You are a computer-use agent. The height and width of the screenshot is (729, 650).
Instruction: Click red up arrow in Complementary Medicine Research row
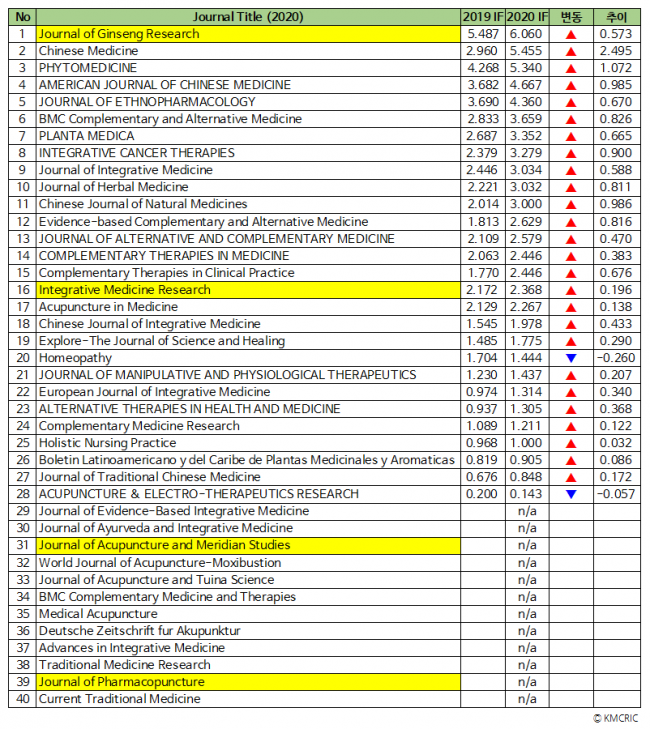pyautogui.click(x=571, y=427)
